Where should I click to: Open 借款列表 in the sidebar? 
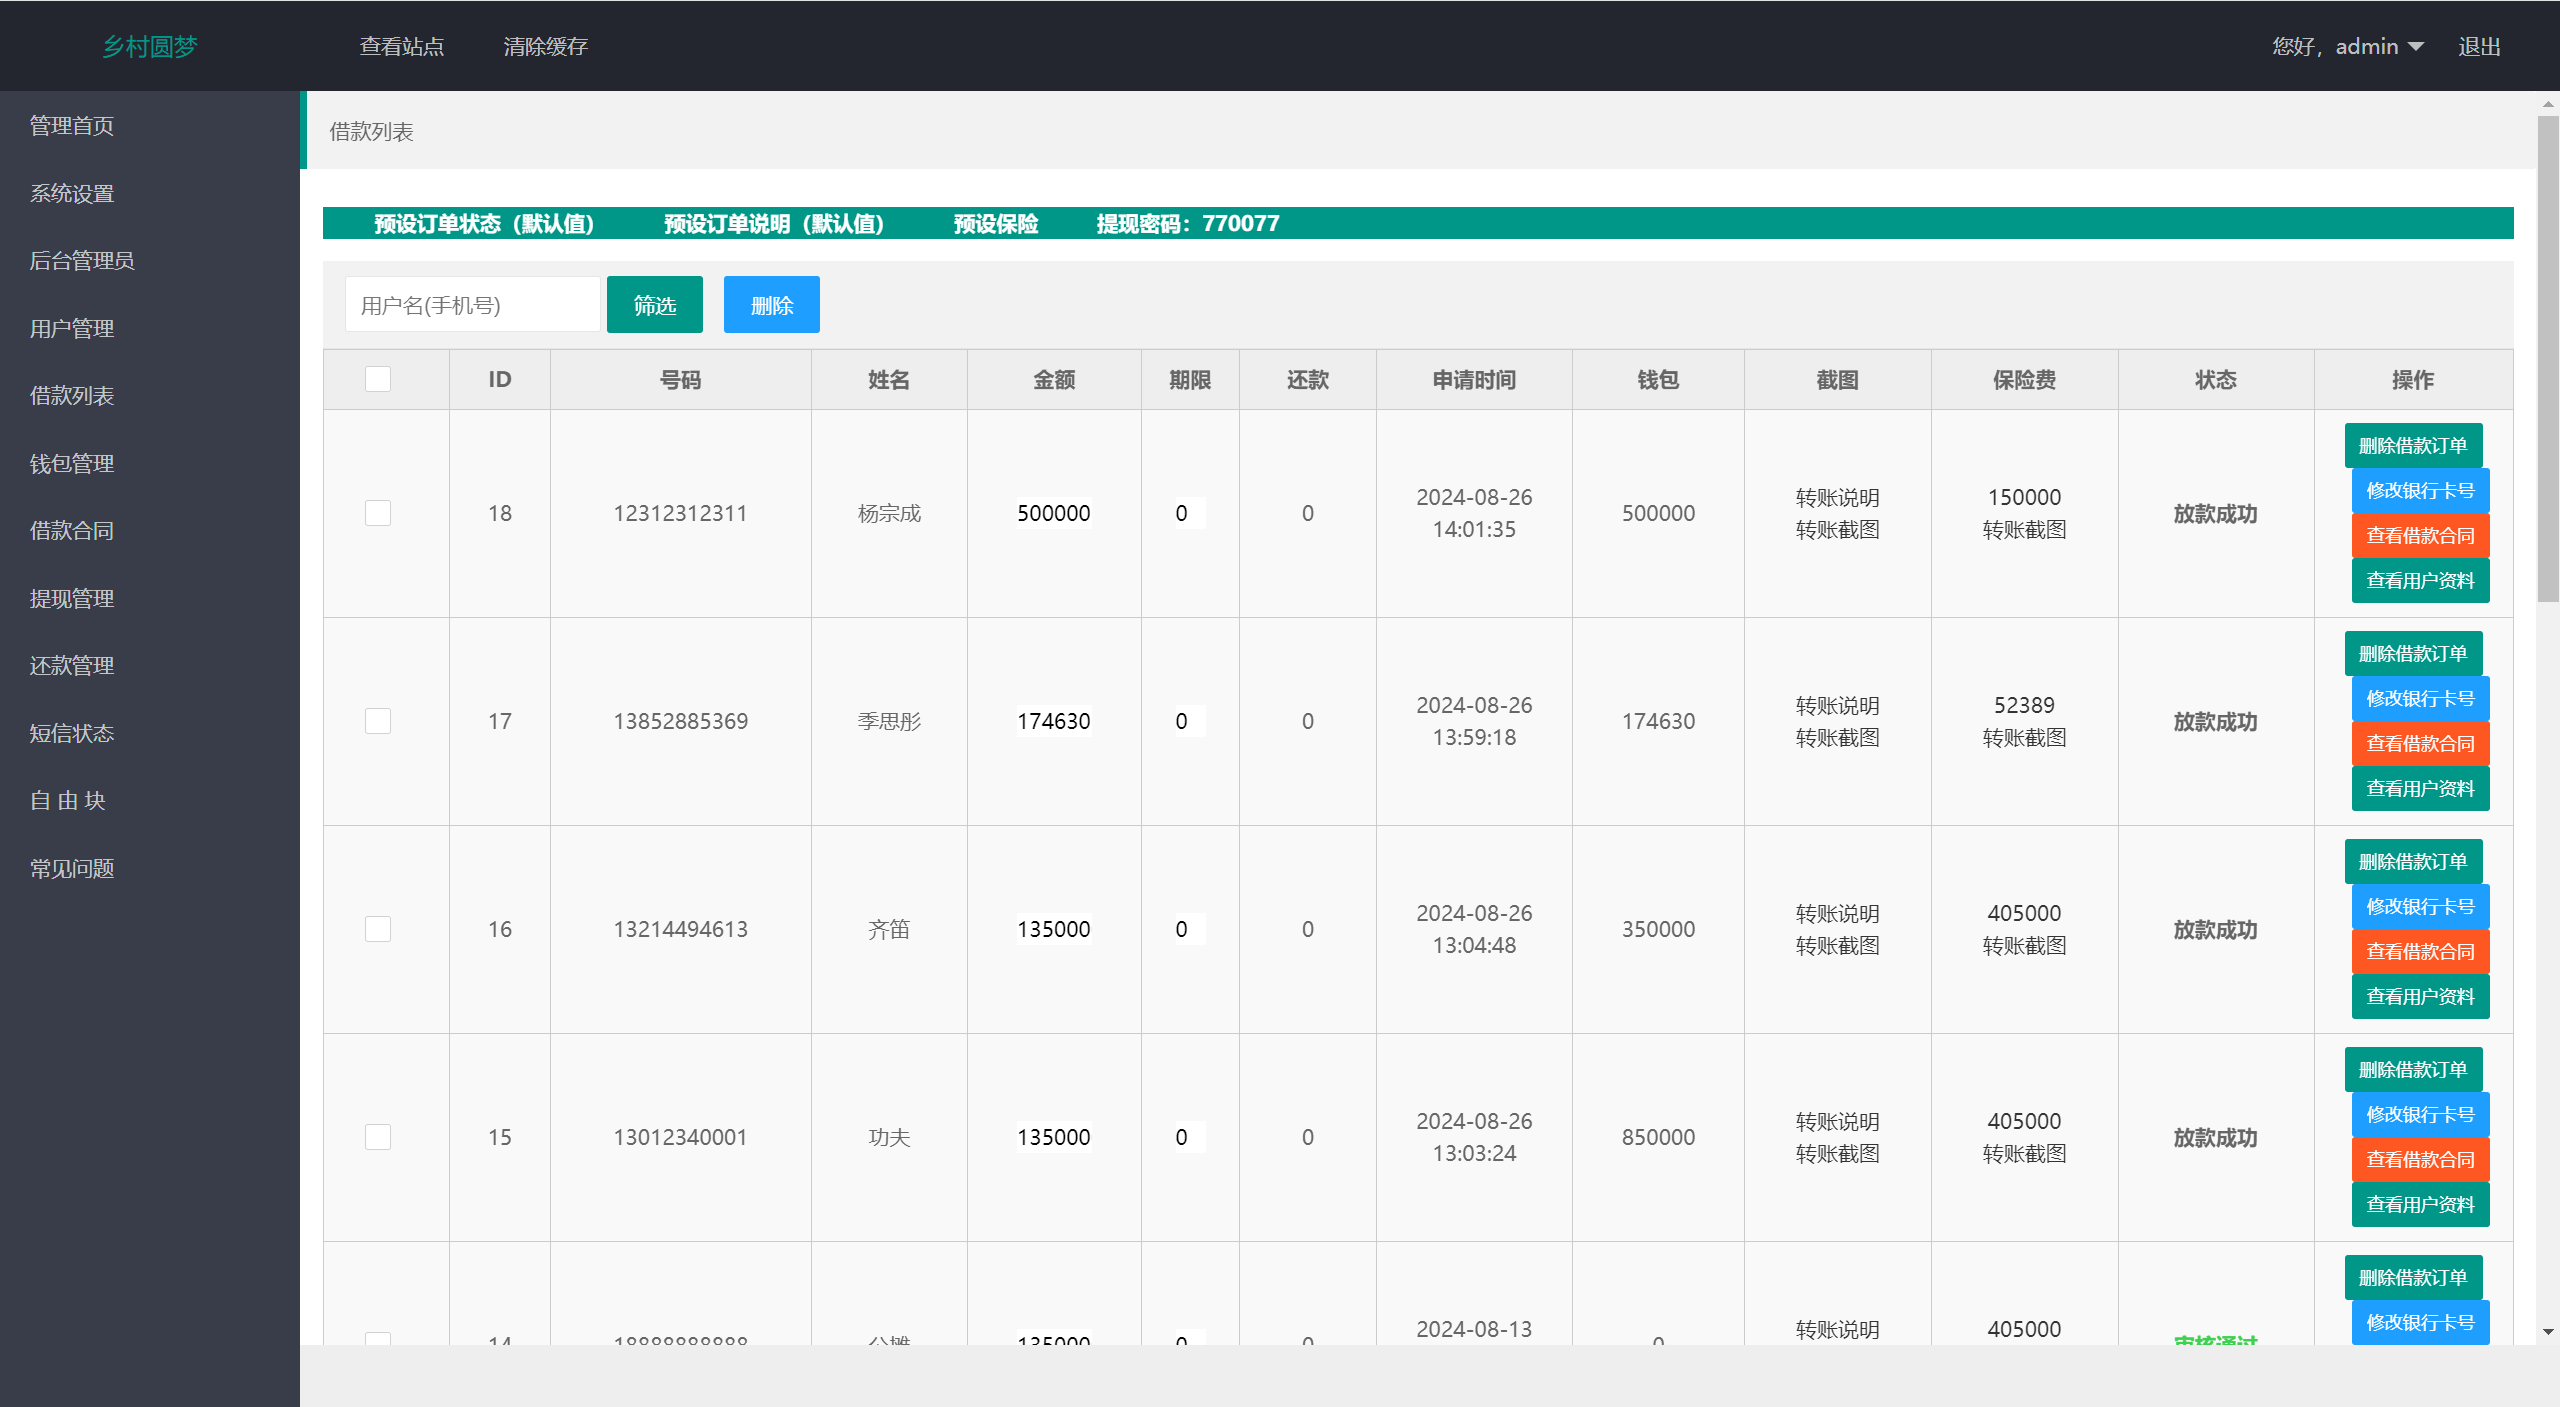72,396
